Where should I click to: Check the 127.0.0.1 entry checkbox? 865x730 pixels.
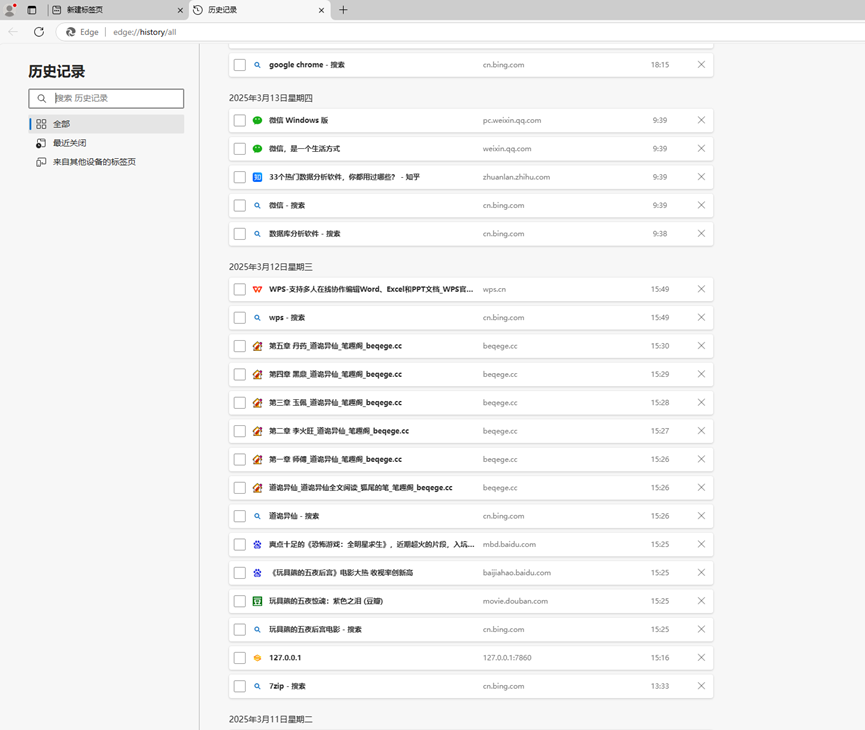click(x=239, y=658)
